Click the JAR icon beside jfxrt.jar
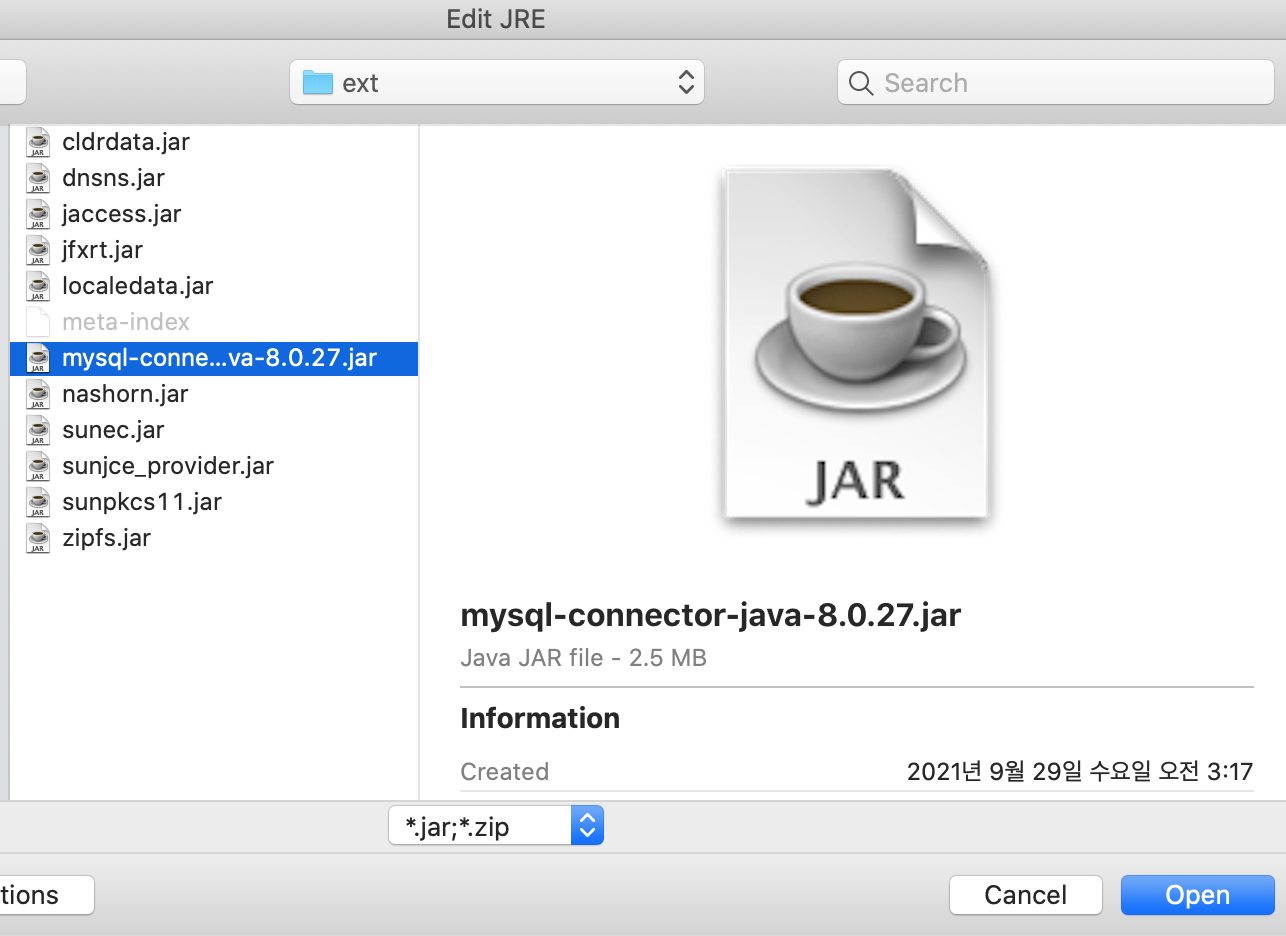Screen dimensions: 1286x936 click(37, 250)
